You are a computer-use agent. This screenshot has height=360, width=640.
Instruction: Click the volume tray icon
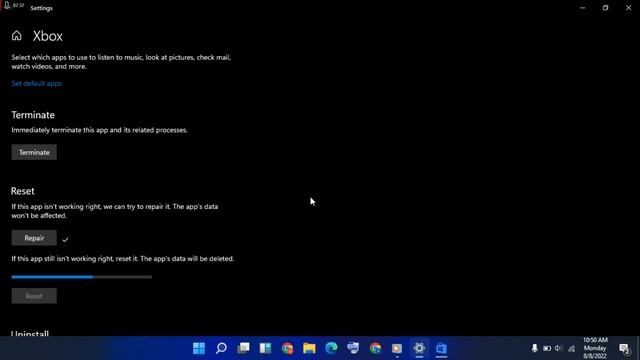click(x=558, y=348)
